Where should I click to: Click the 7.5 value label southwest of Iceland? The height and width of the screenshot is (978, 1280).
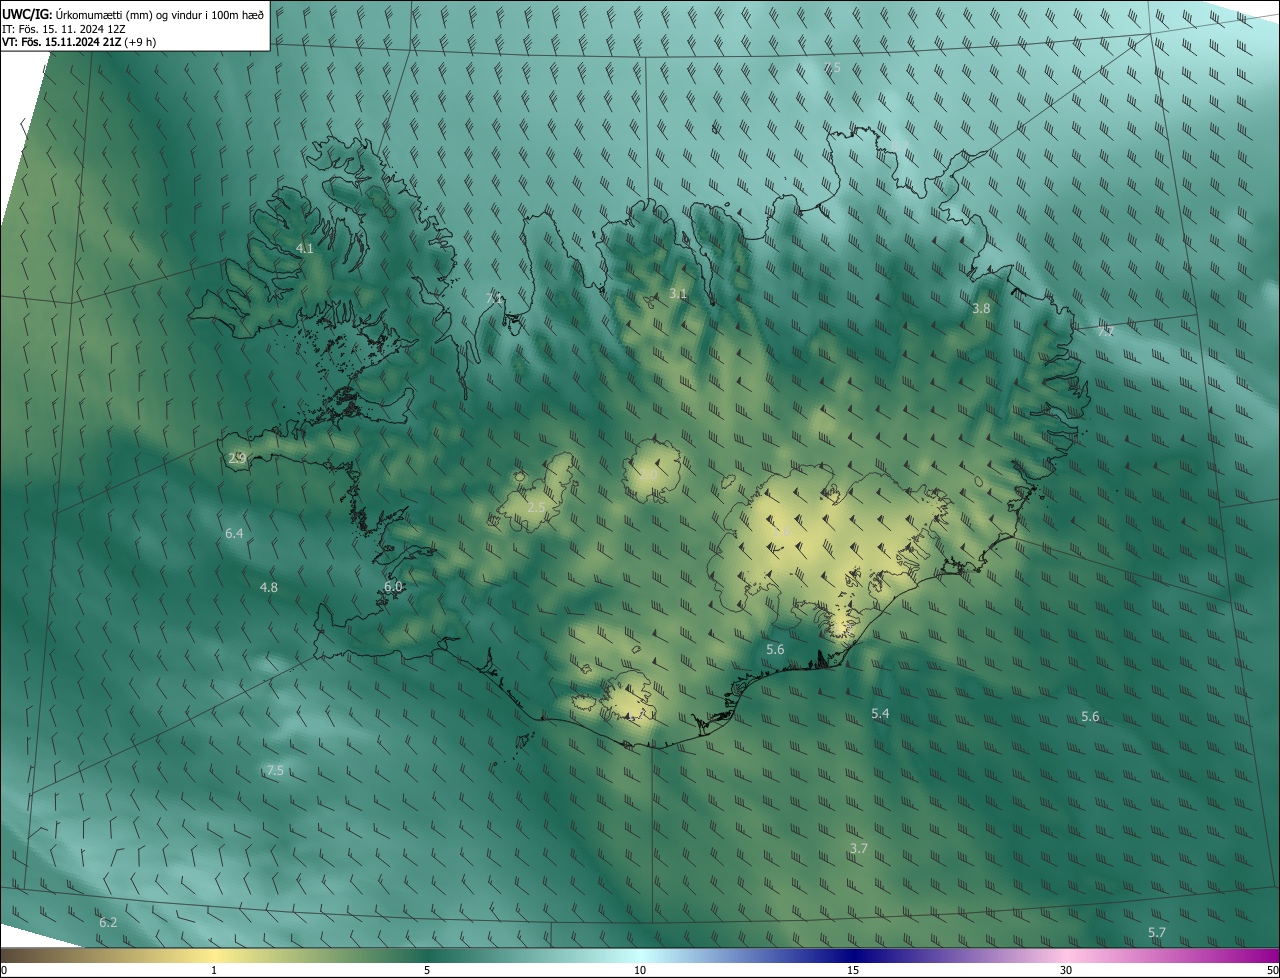[x=275, y=771]
